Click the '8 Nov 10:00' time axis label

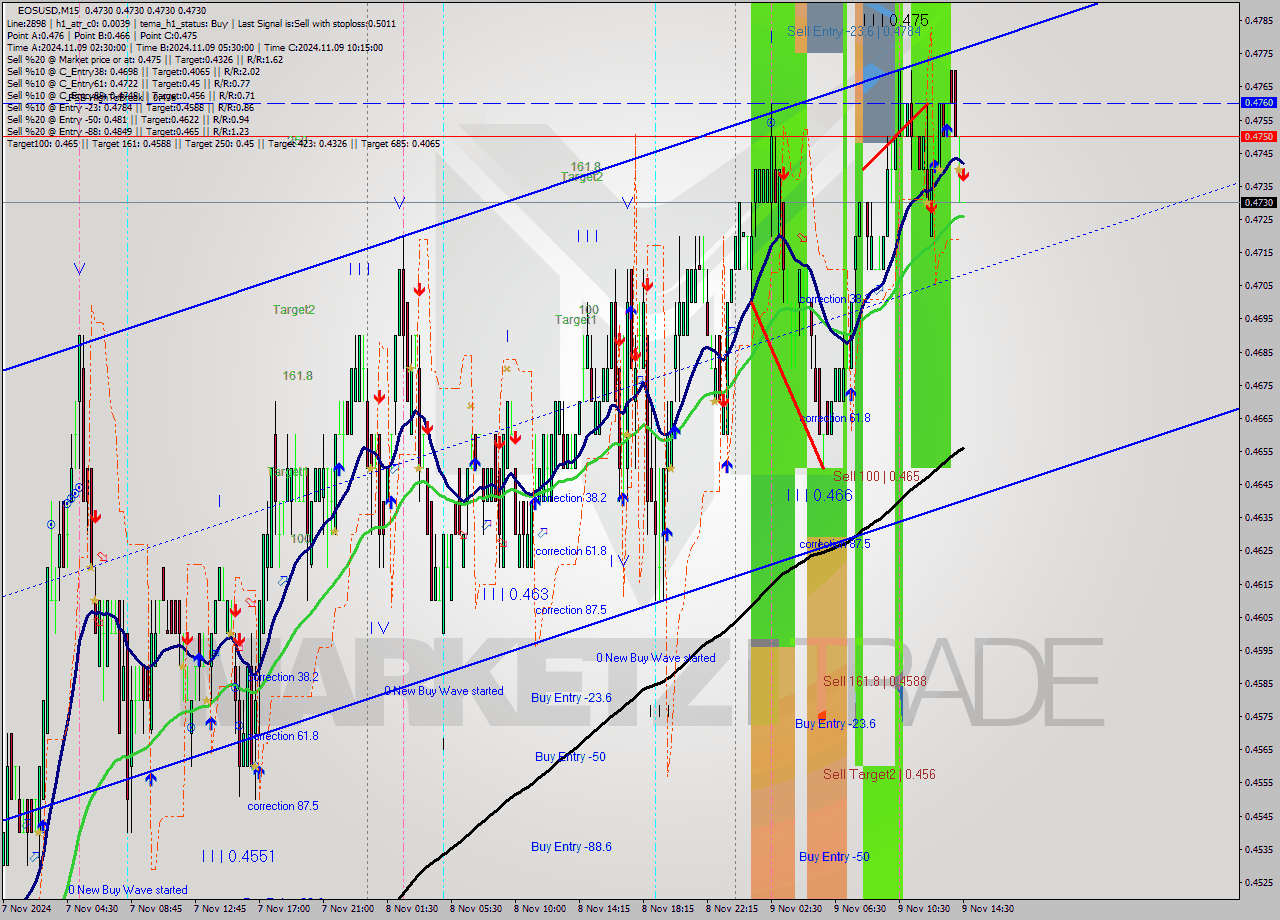(x=539, y=909)
